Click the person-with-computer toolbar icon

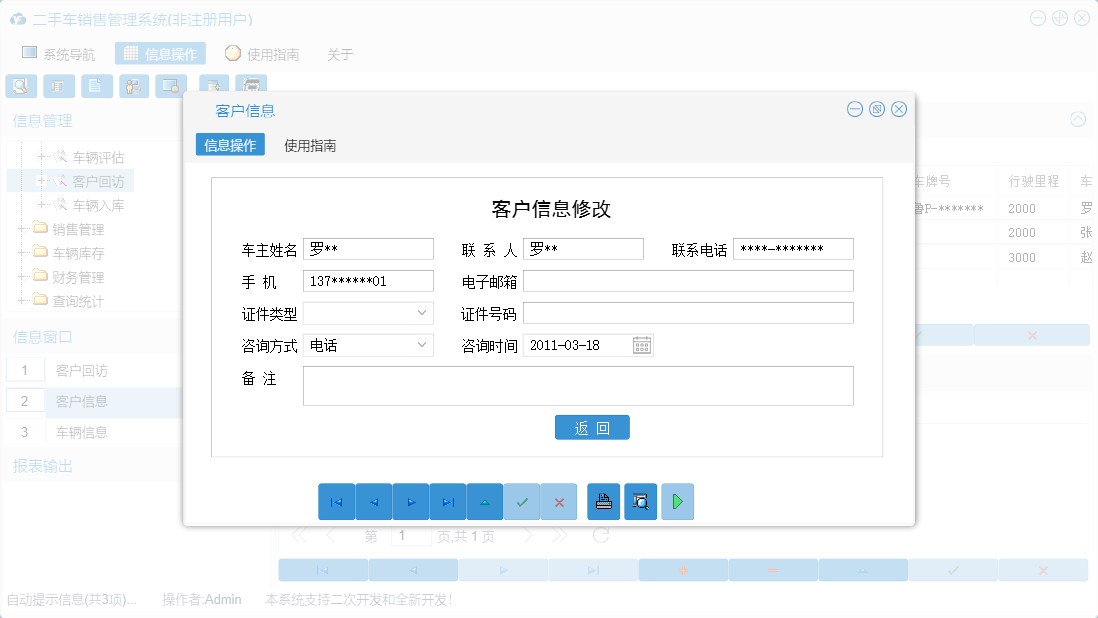[x=133, y=86]
